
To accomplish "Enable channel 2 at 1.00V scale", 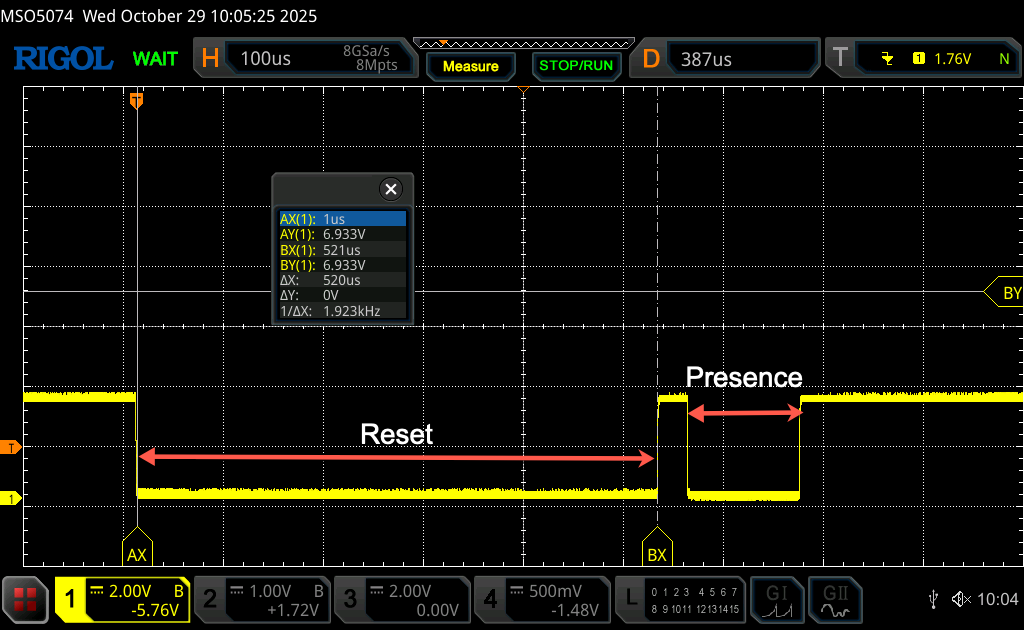I will coord(262,599).
